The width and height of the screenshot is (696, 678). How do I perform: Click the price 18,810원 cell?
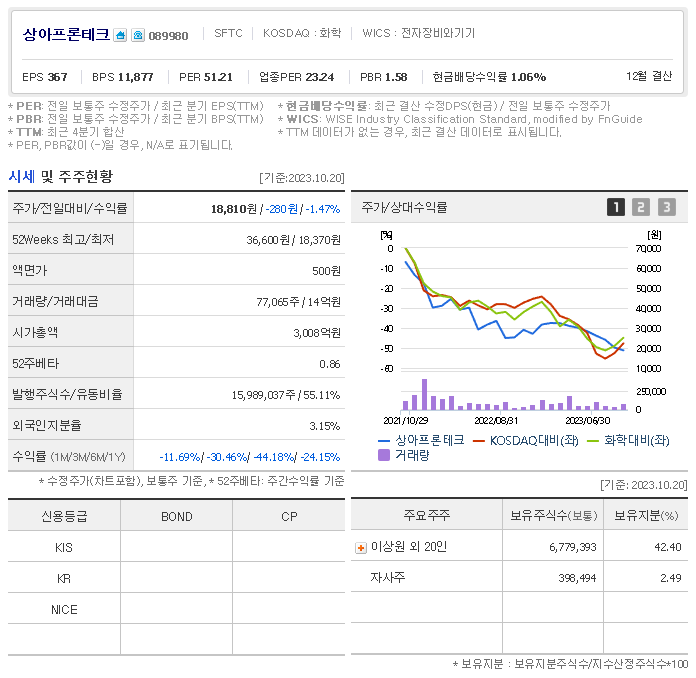233,209
